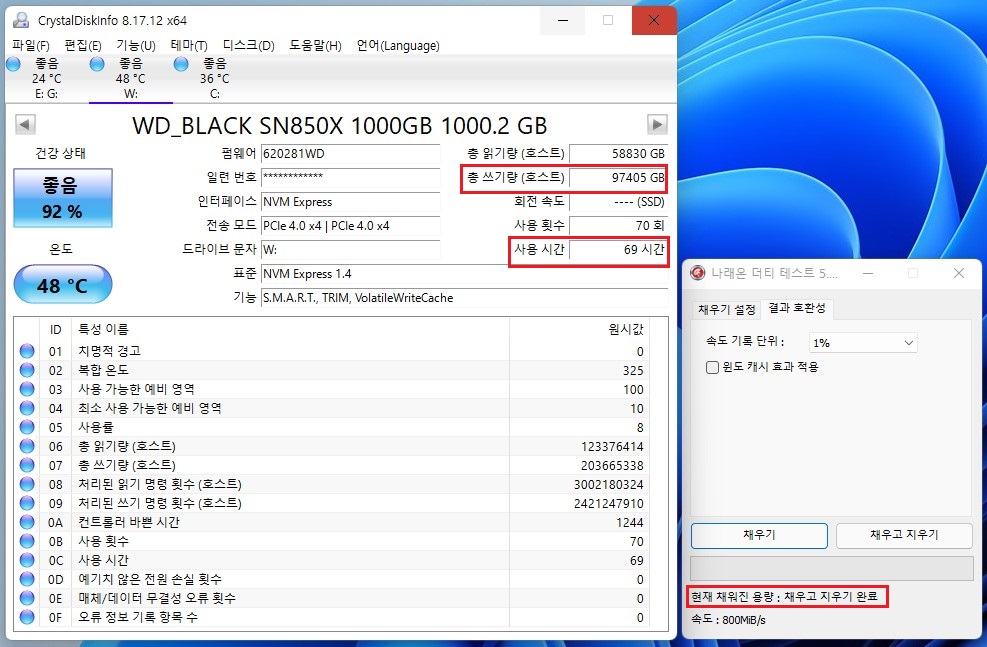Screen dimensions: 987x647
Task: Open the 파일(F) menu
Action: [x=30, y=45]
